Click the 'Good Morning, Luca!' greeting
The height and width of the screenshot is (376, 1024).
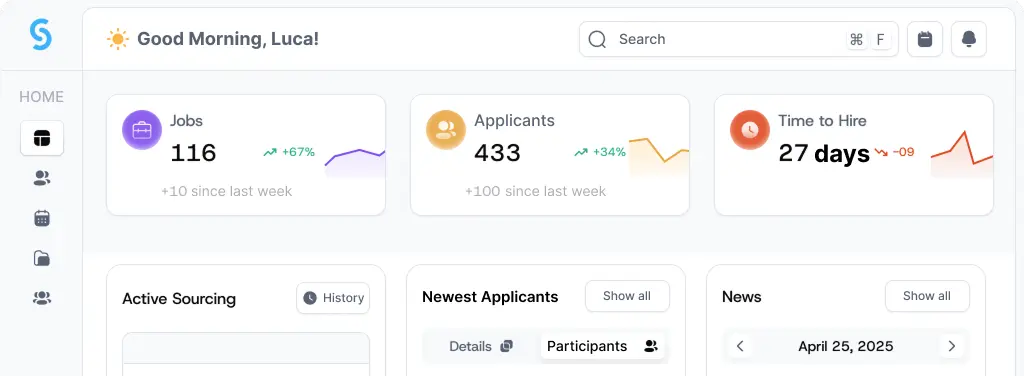[x=228, y=39]
